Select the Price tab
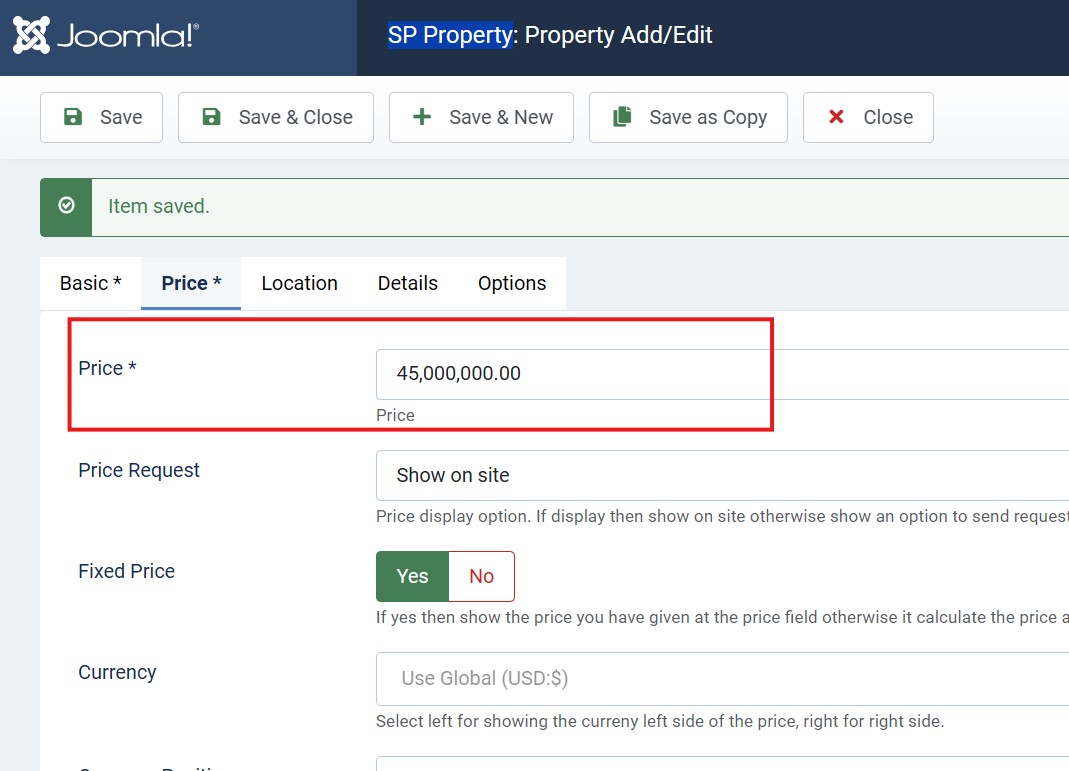The height and width of the screenshot is (771, 1069). pos(191,283)
